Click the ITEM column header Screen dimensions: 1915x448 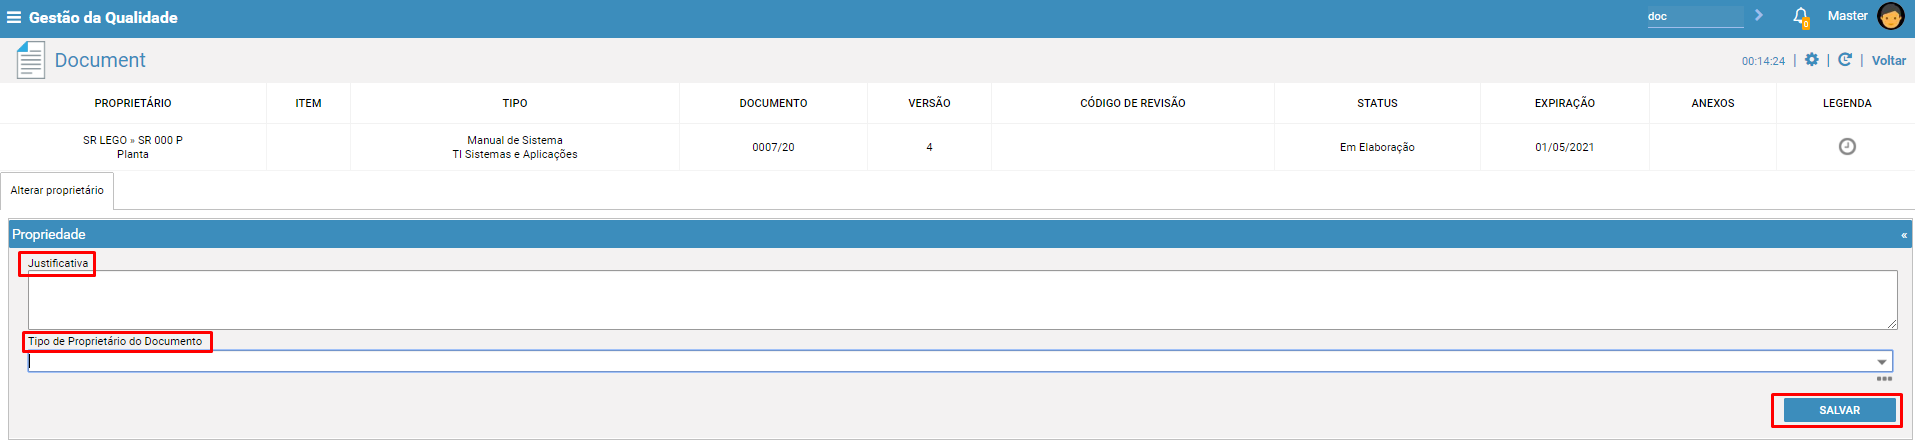coord(308,103)
